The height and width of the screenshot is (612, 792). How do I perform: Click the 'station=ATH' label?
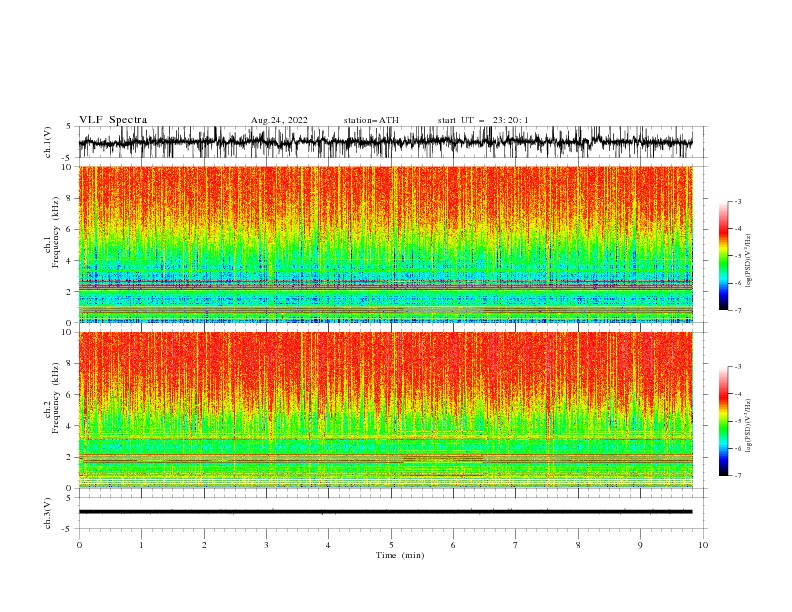point(371,120)
